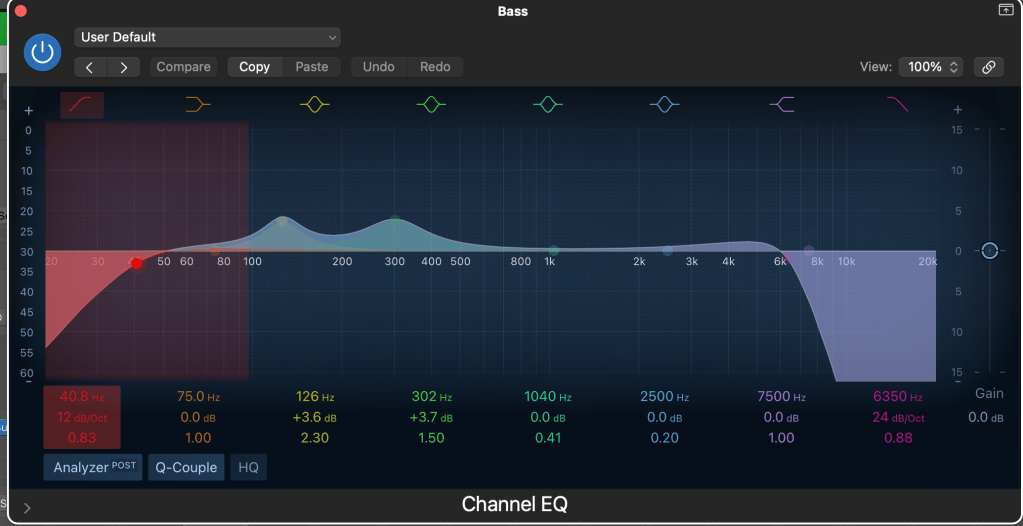
Task: Expand the disclosure arrow at bottom left
Action: (27, 508)
